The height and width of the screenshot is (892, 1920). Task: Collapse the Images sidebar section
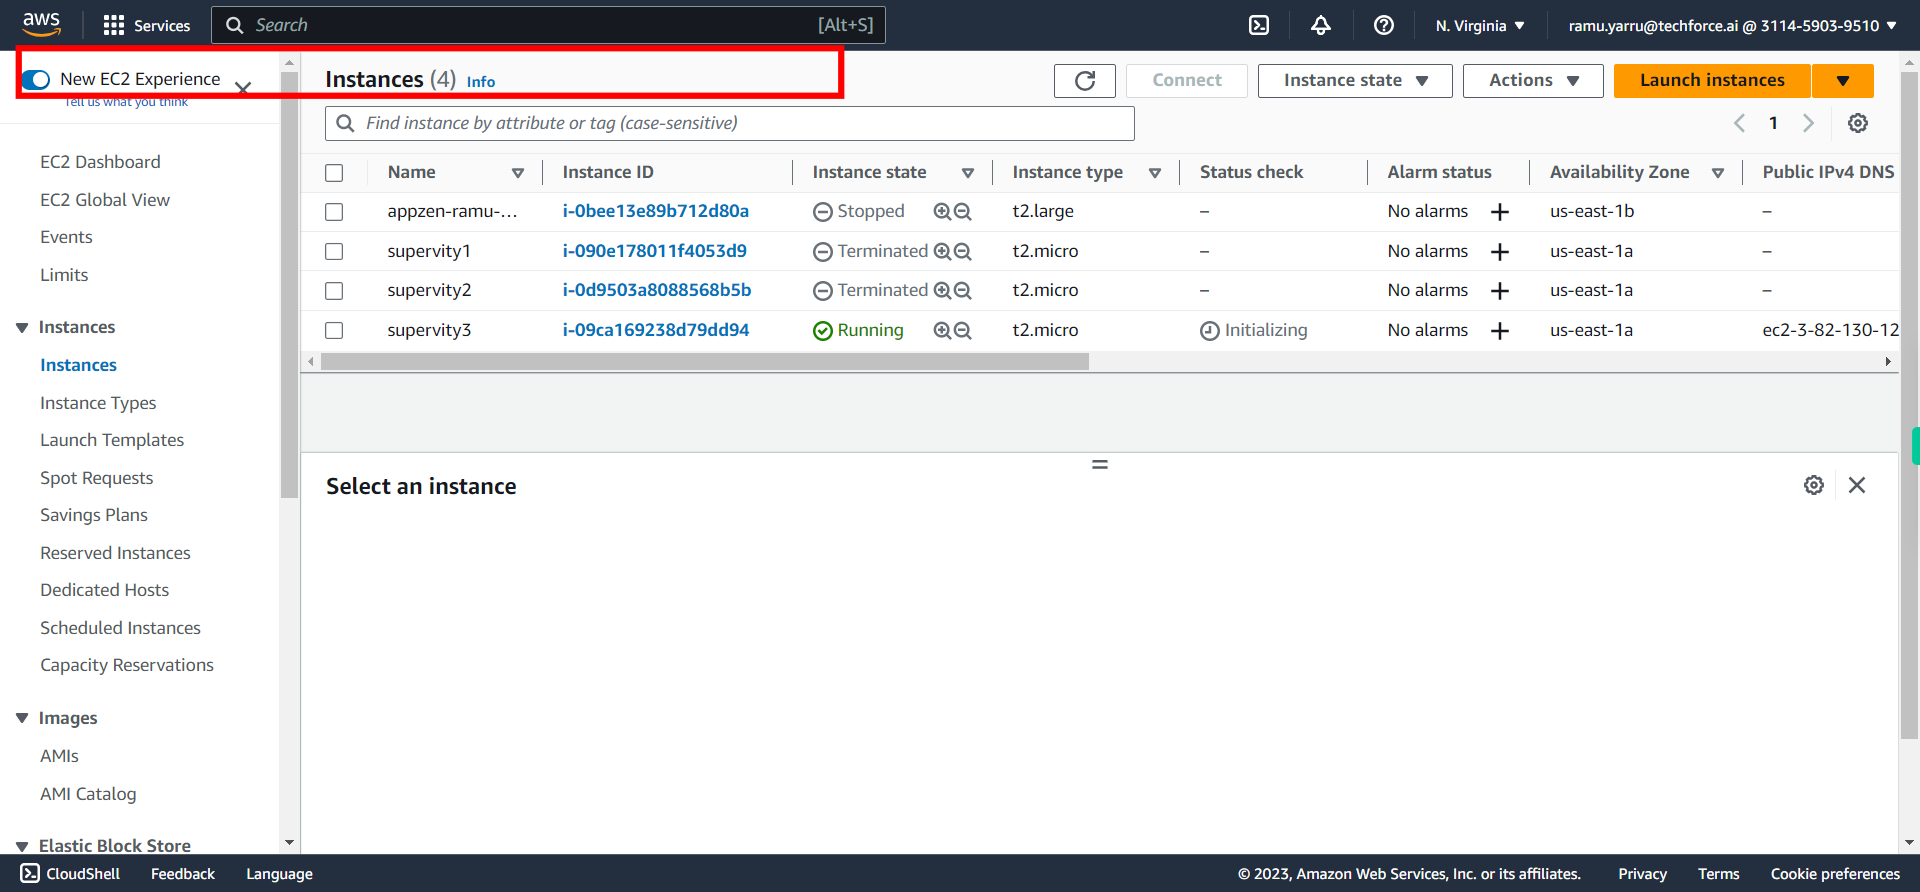tap(22, 718)
